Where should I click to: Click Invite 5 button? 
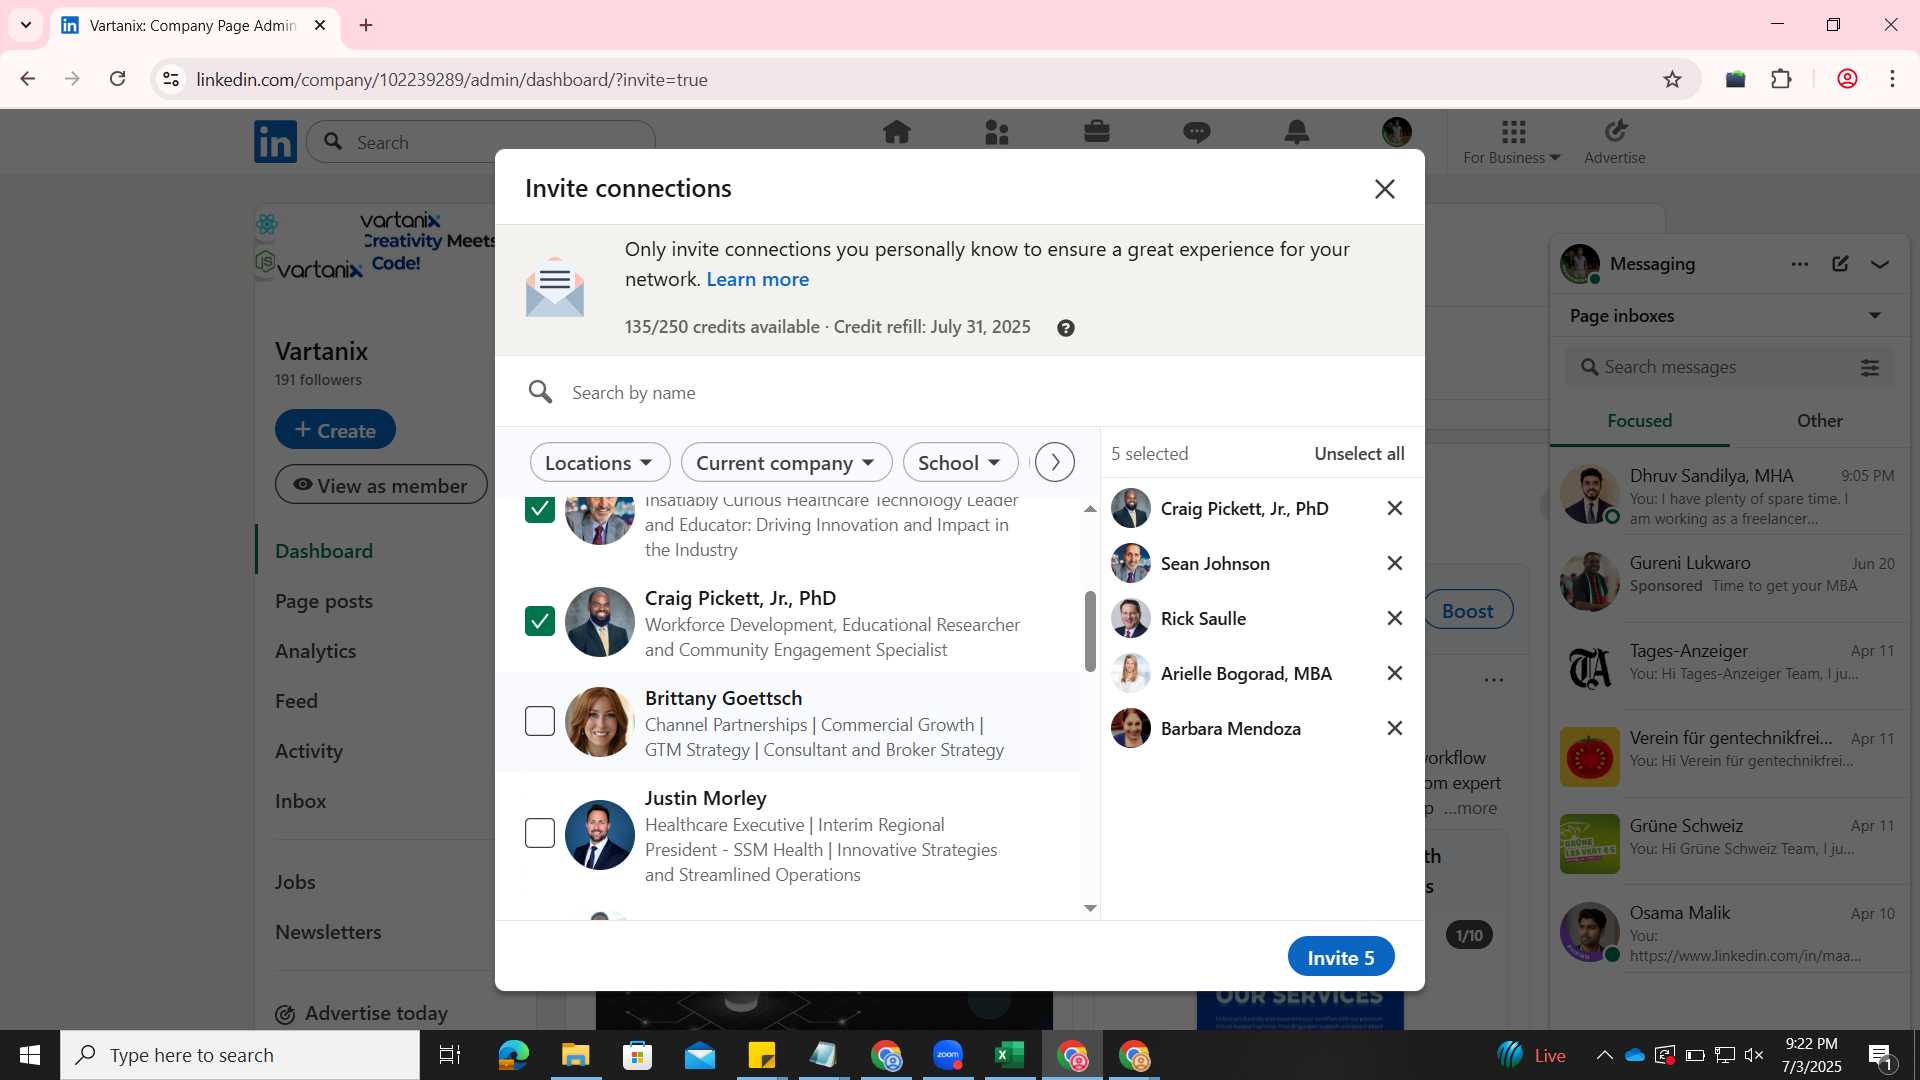pos(1341,957)
